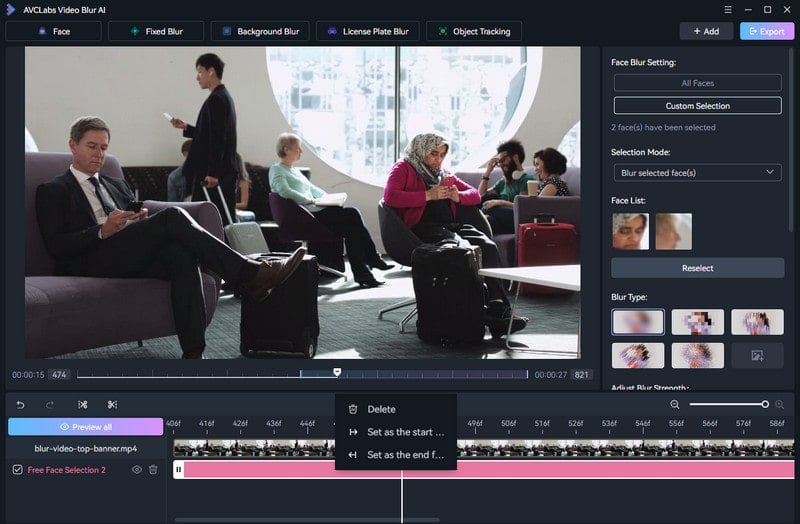The width and height of the screenshot is (800, 524).
Task: Click the Reselect button
Action: [x=697, y=268]
